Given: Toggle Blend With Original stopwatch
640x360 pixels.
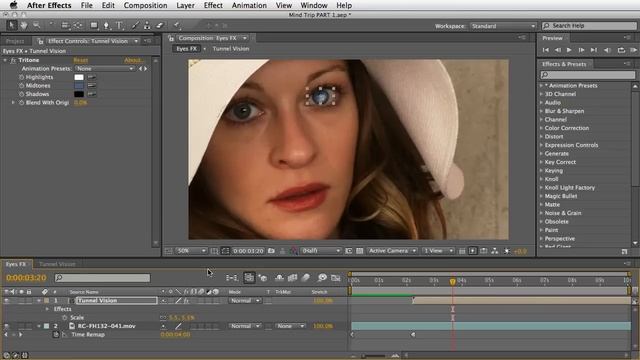Looking at the screenshot, I should coord(21,103).
